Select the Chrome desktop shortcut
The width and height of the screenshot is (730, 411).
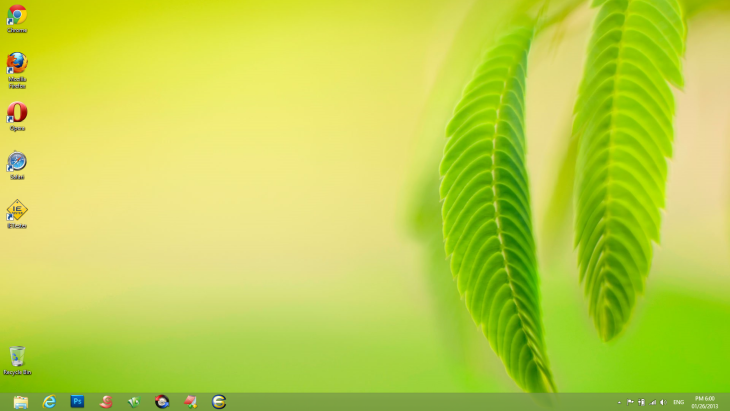click(17, 16)
